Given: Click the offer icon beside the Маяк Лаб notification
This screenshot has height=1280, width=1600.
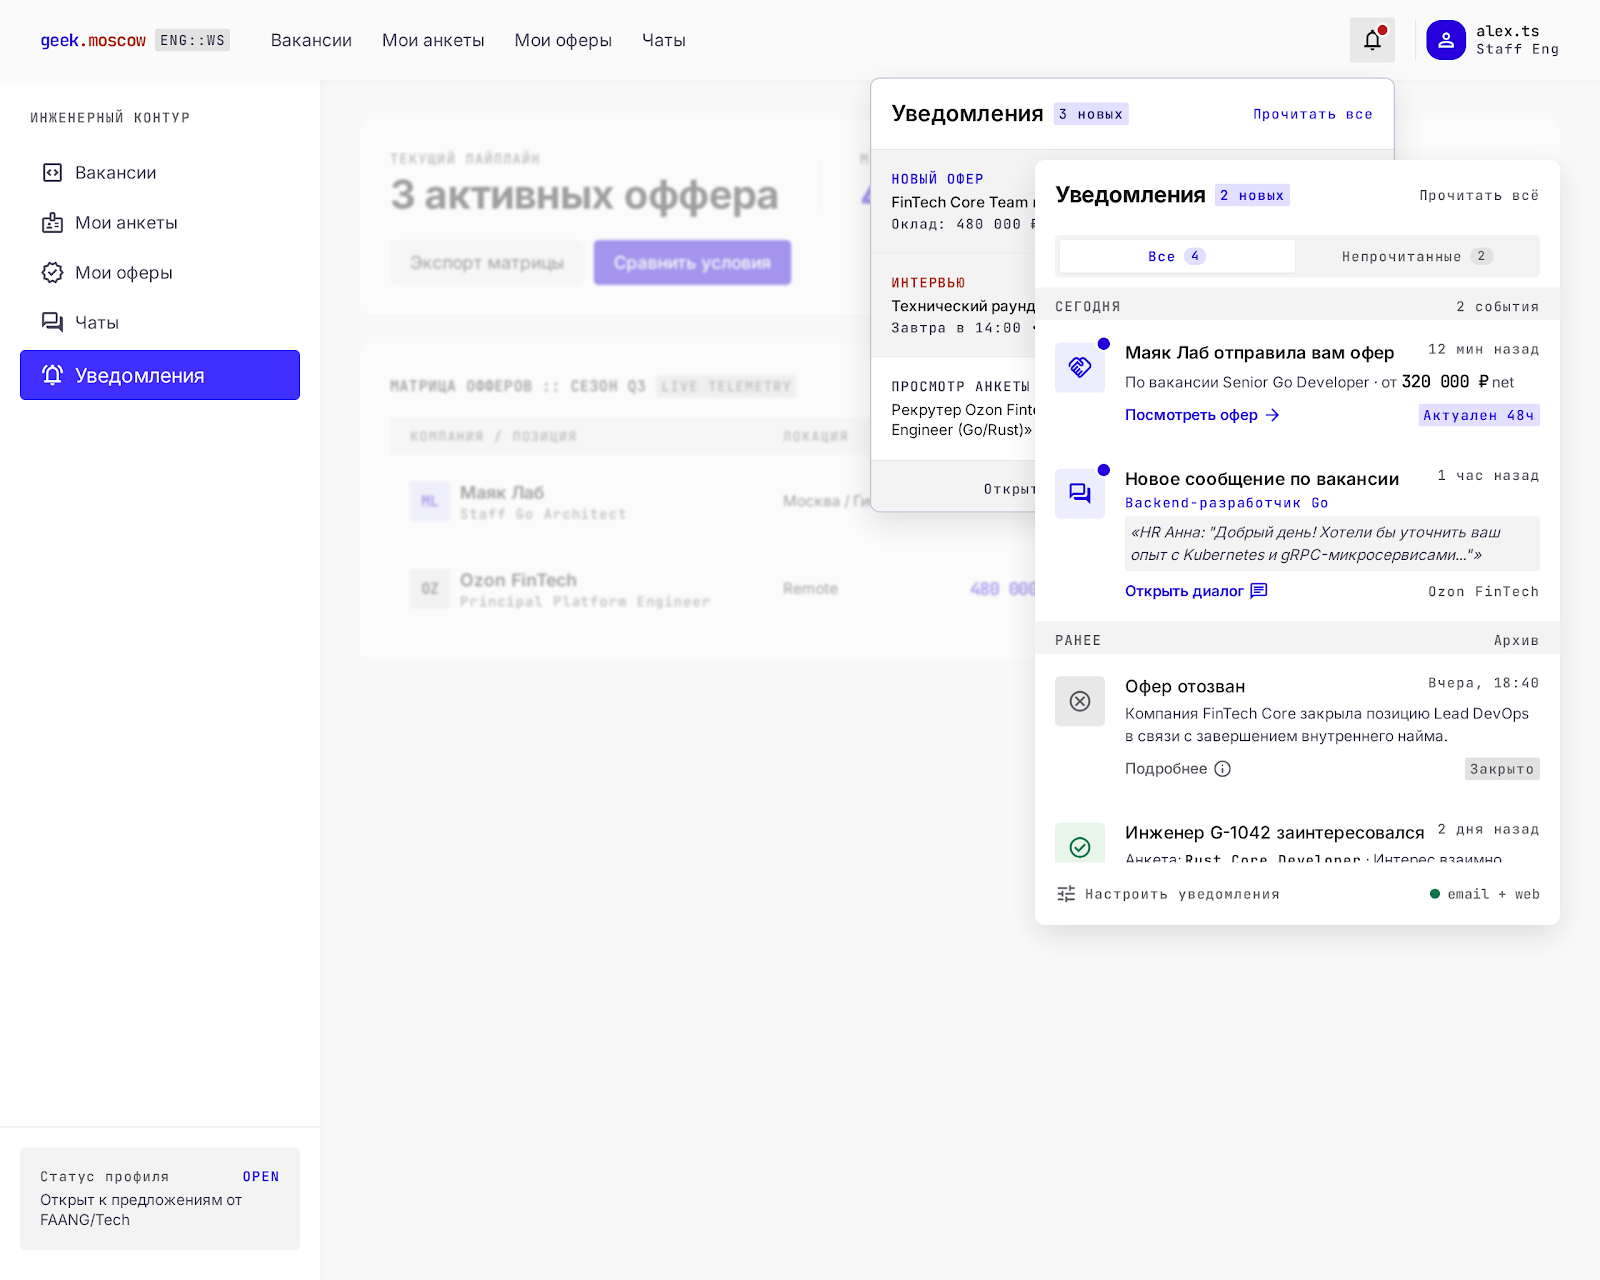Looking at the screenshot, I should coord(1080,367).
